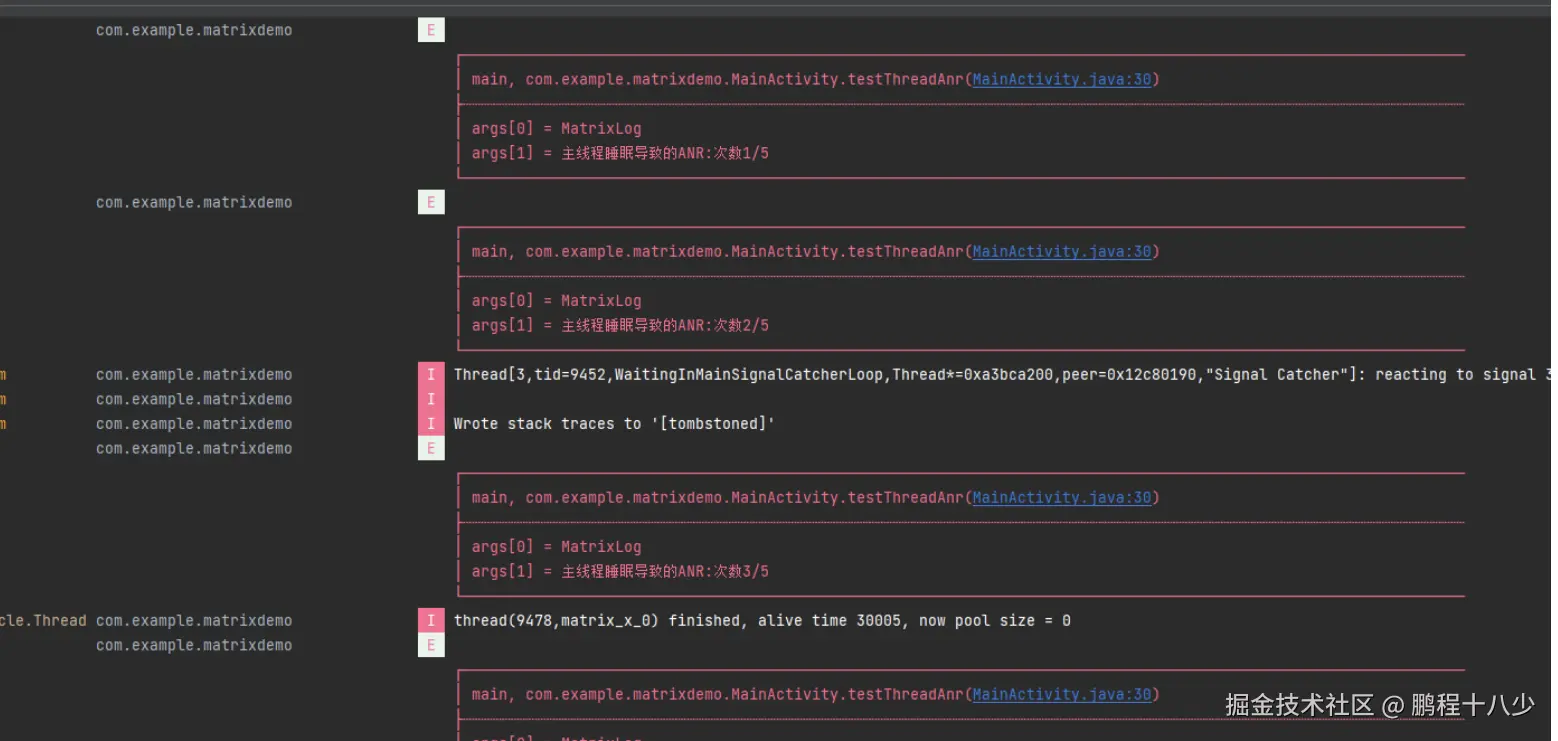Click the E badge below the matrix_x_0 finished line
This screenshot has width=1558, height=741.
(x=431, y=646)
